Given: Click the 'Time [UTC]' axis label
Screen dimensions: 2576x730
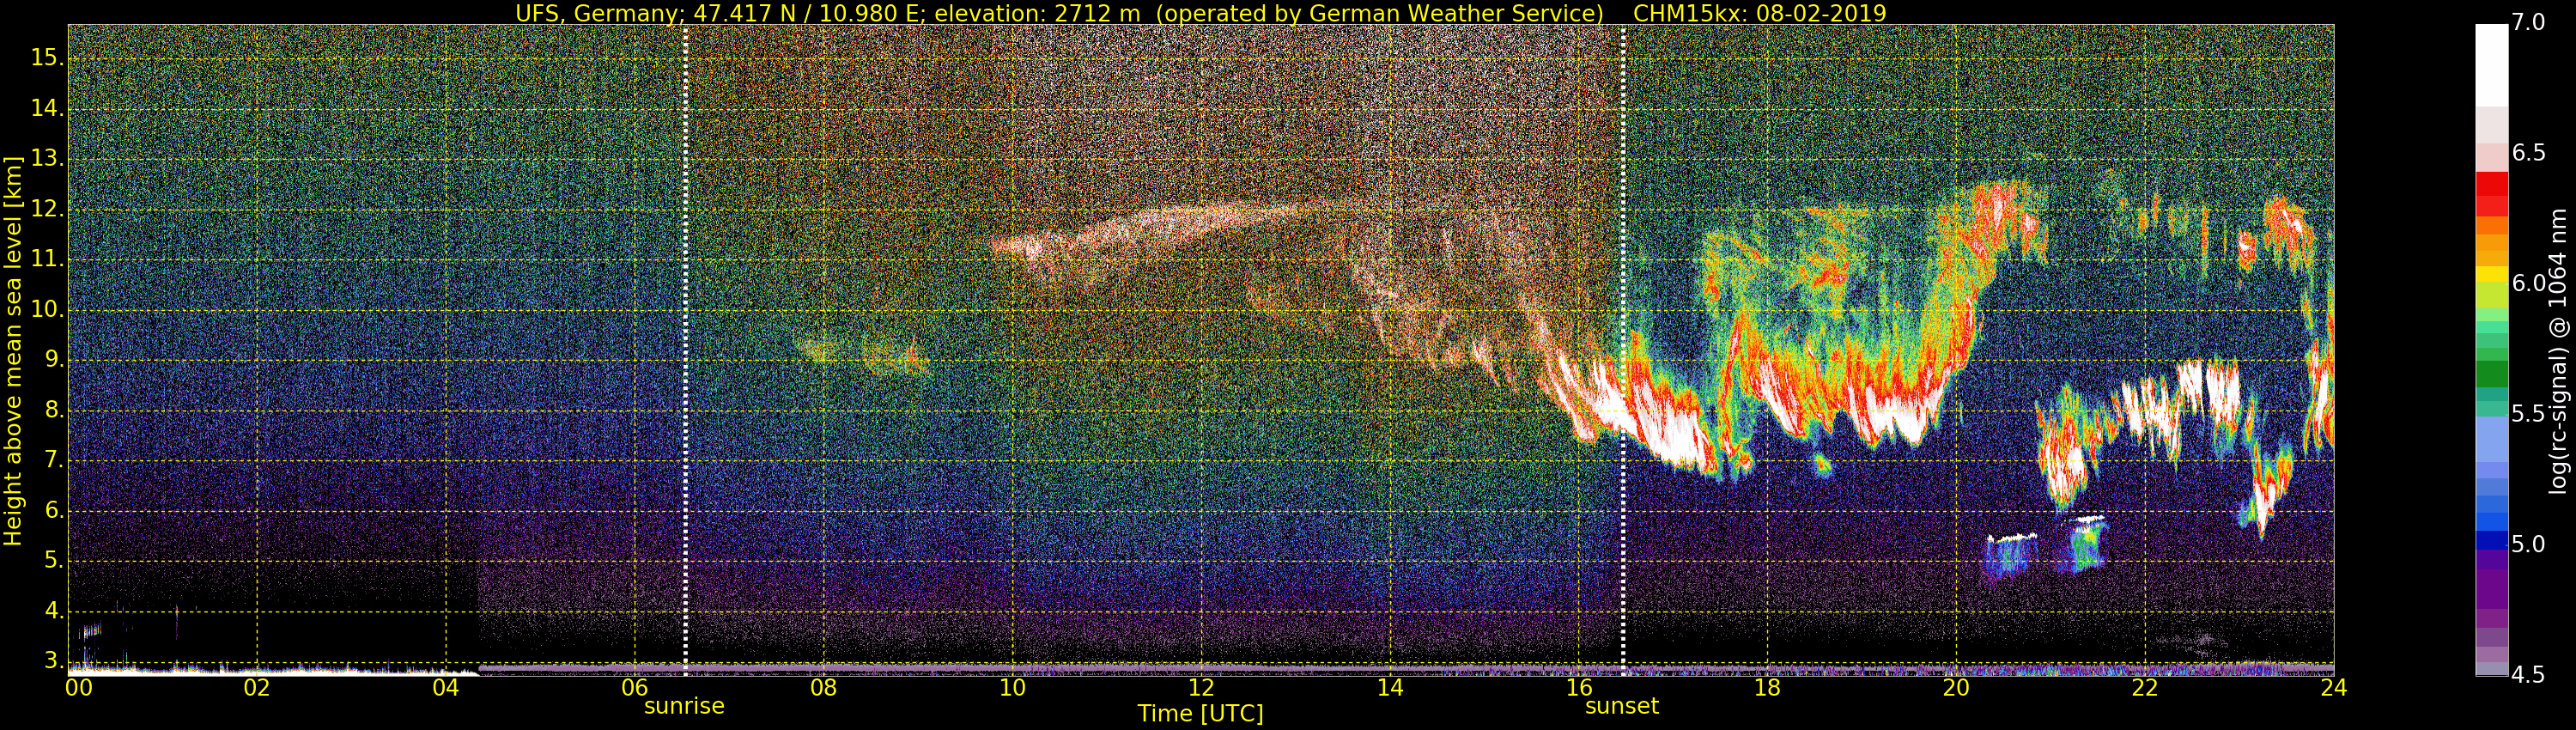Looking at the screenshot, I should click(1200, 714).
